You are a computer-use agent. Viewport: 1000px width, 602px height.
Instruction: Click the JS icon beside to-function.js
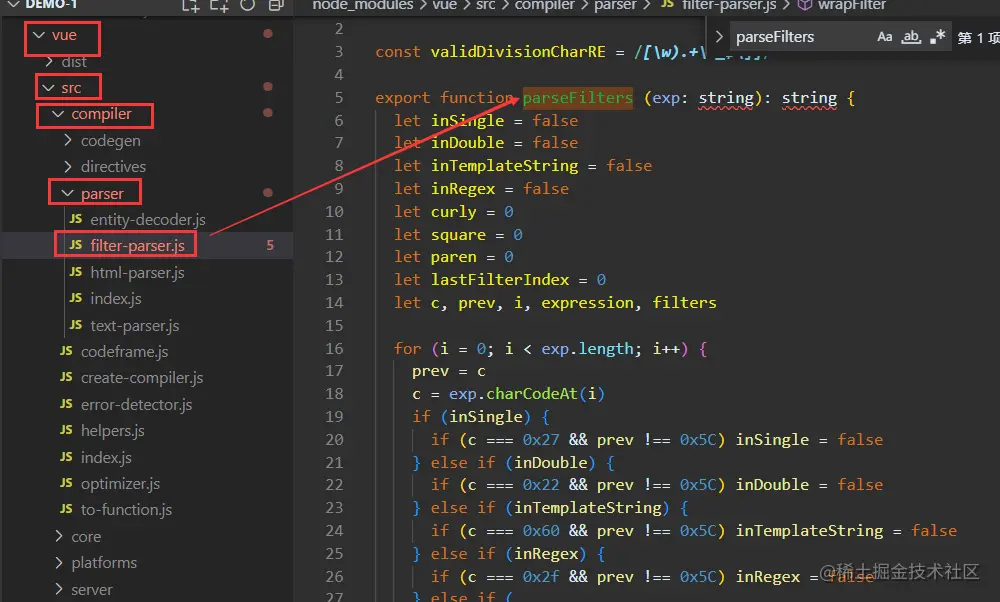point(66,509)
